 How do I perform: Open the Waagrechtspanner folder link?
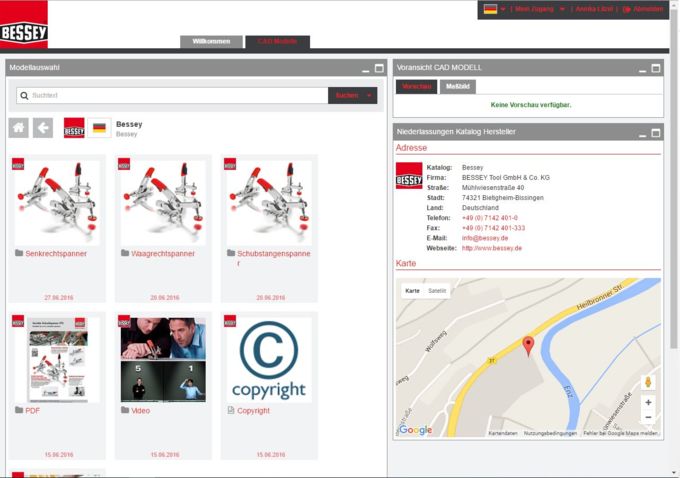(x=163, y=254)
